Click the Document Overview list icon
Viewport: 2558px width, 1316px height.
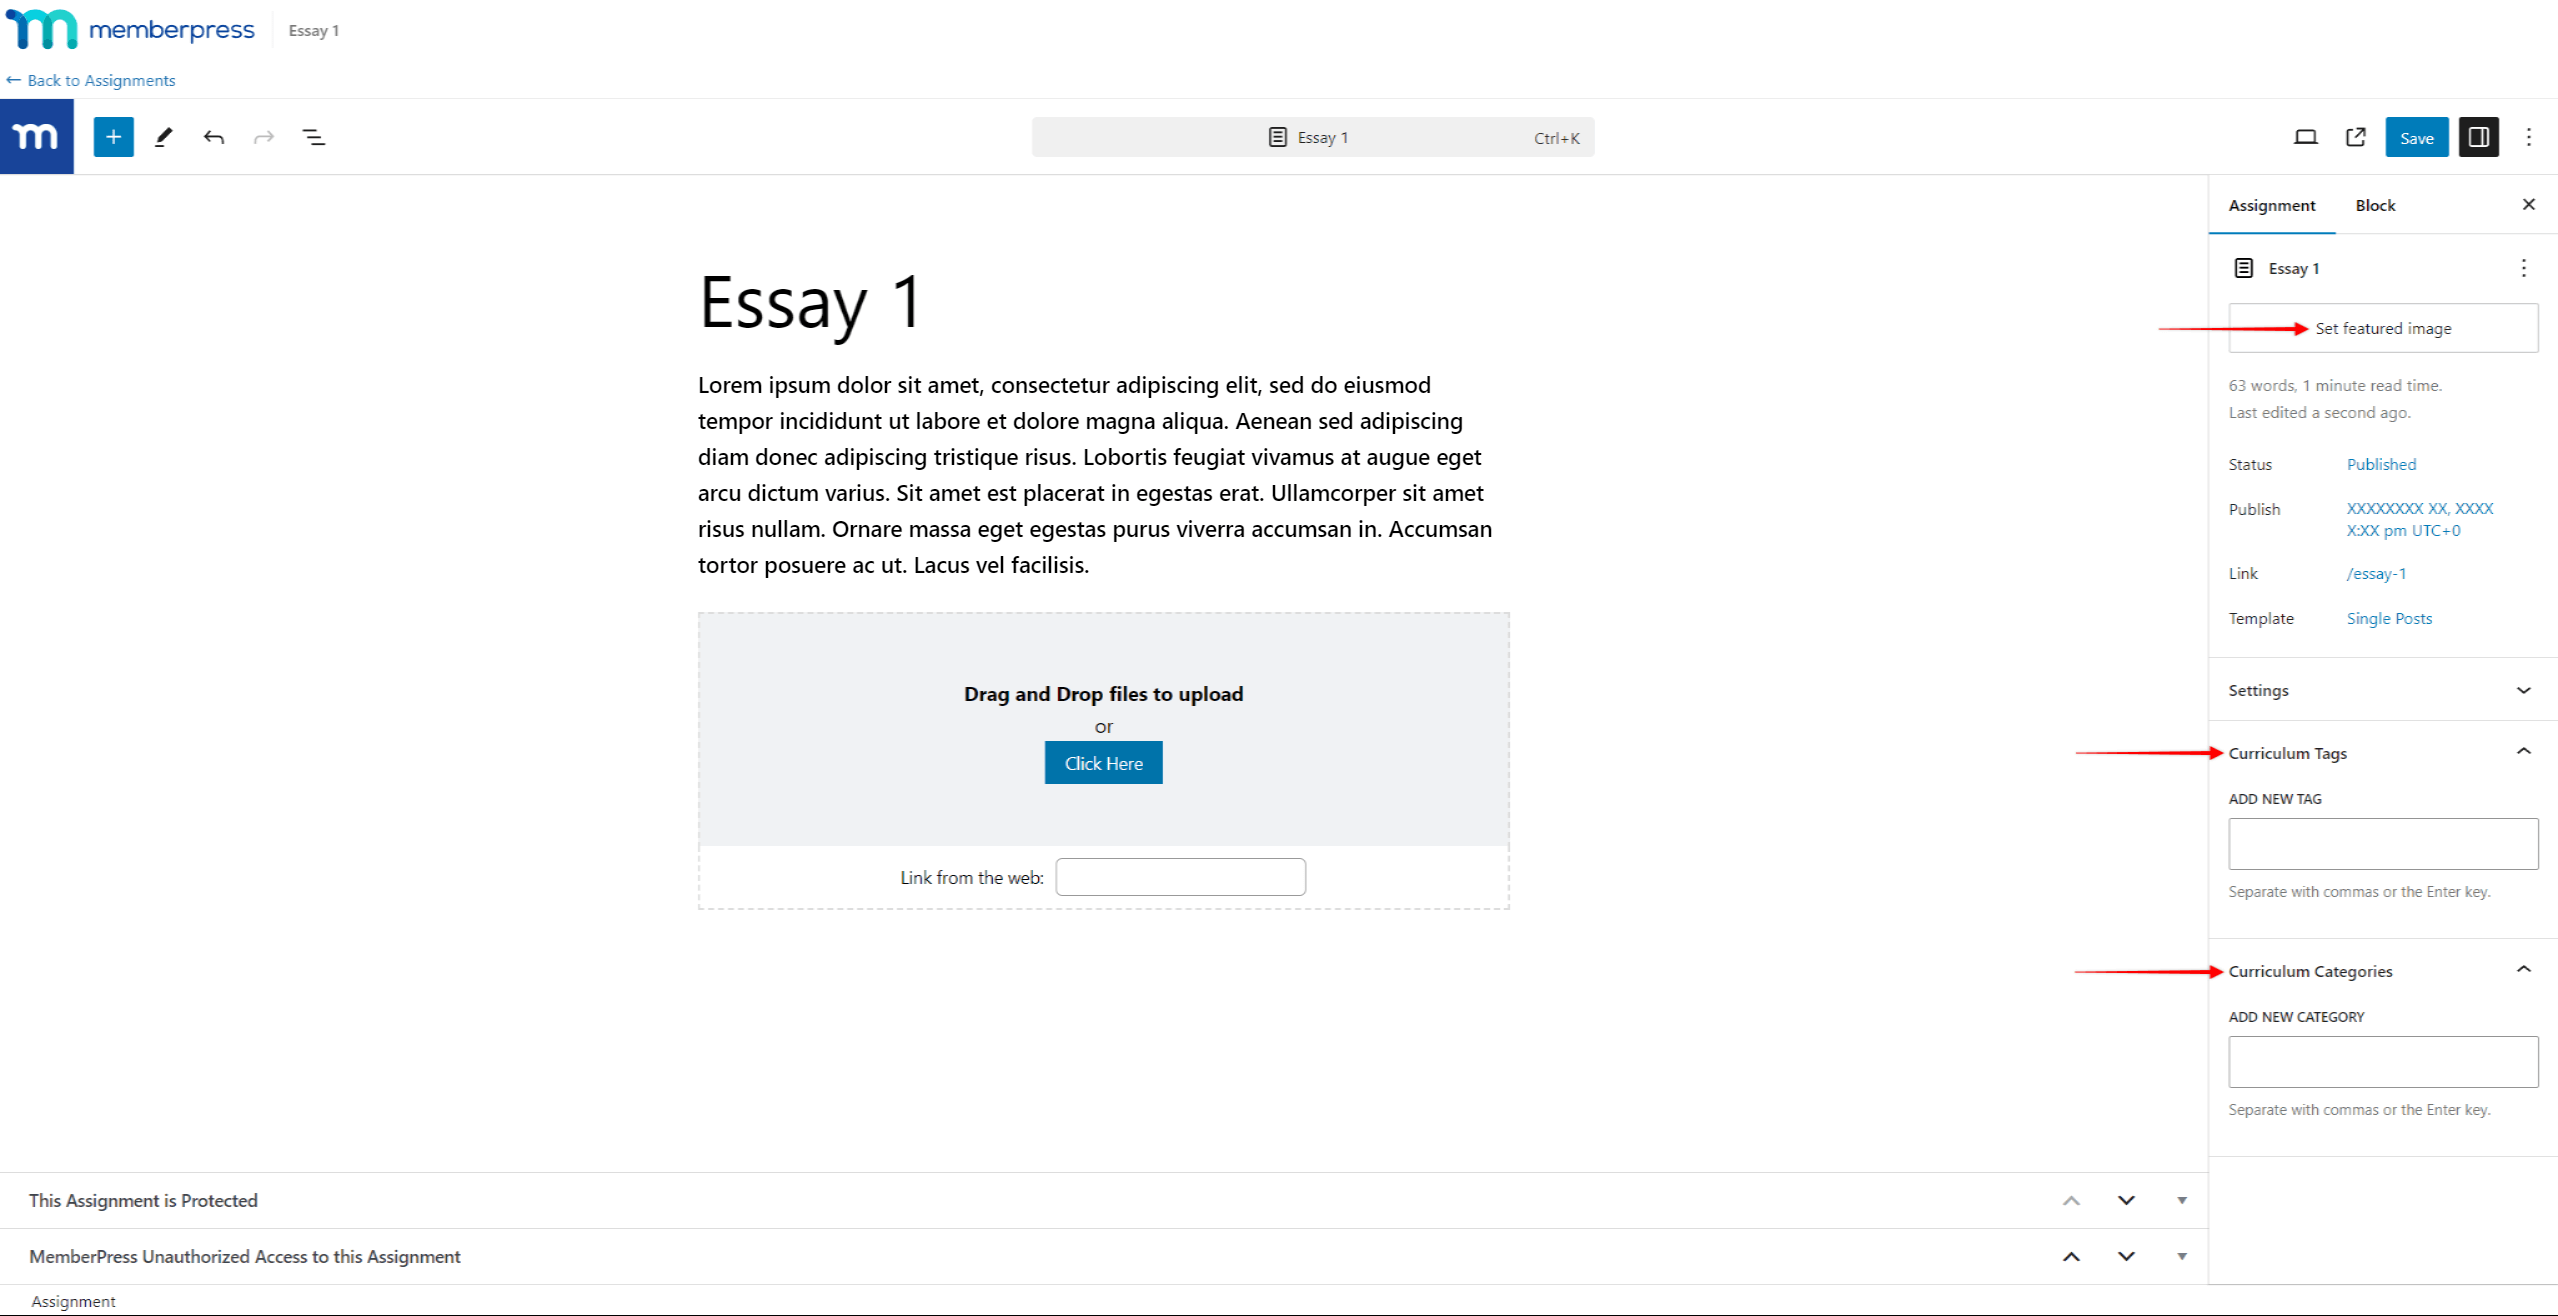tap(312, 136)
